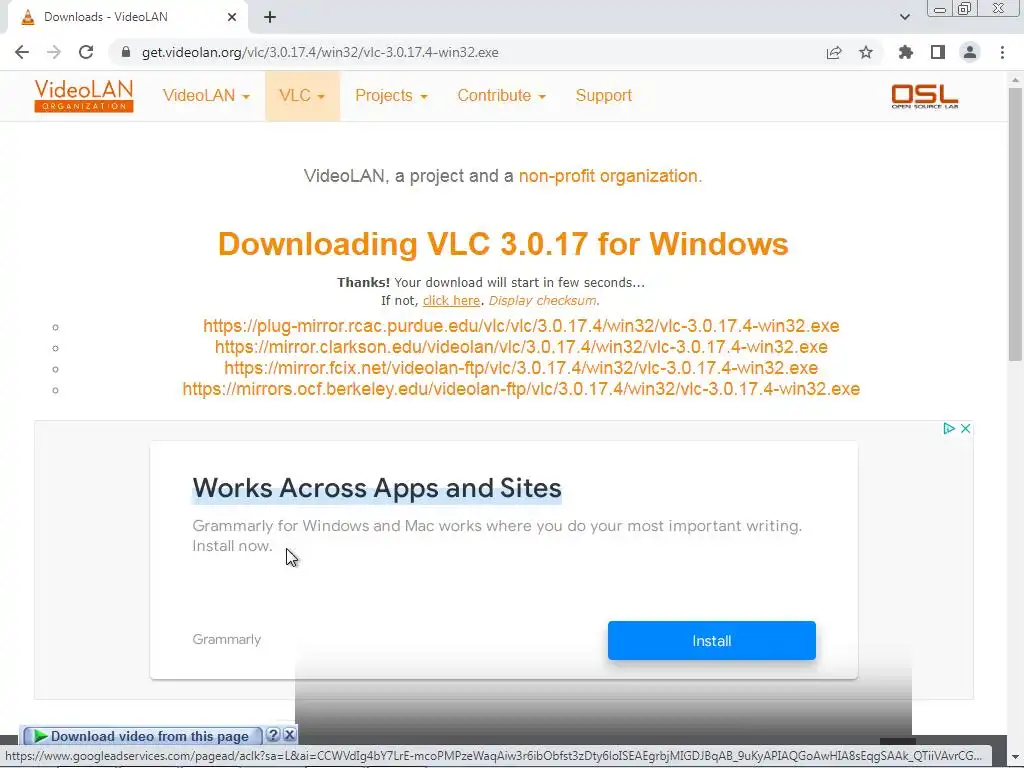Screen dimensions: 1024x768
Task: Click the 'click here' download link
Action: (x=451, y=300)
